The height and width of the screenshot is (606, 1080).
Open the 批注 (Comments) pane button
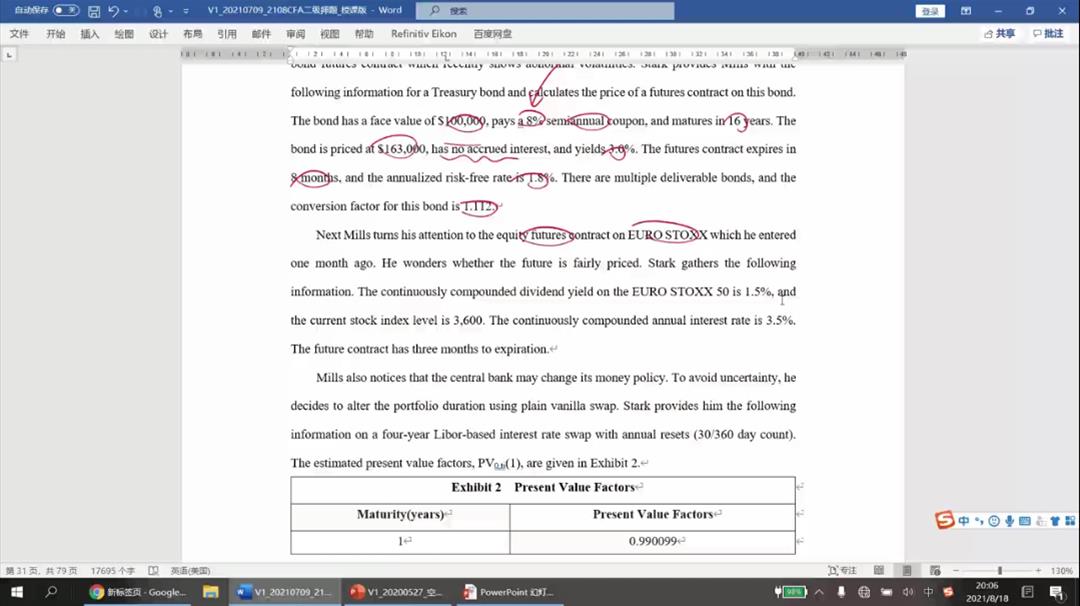coord(1047,34)
